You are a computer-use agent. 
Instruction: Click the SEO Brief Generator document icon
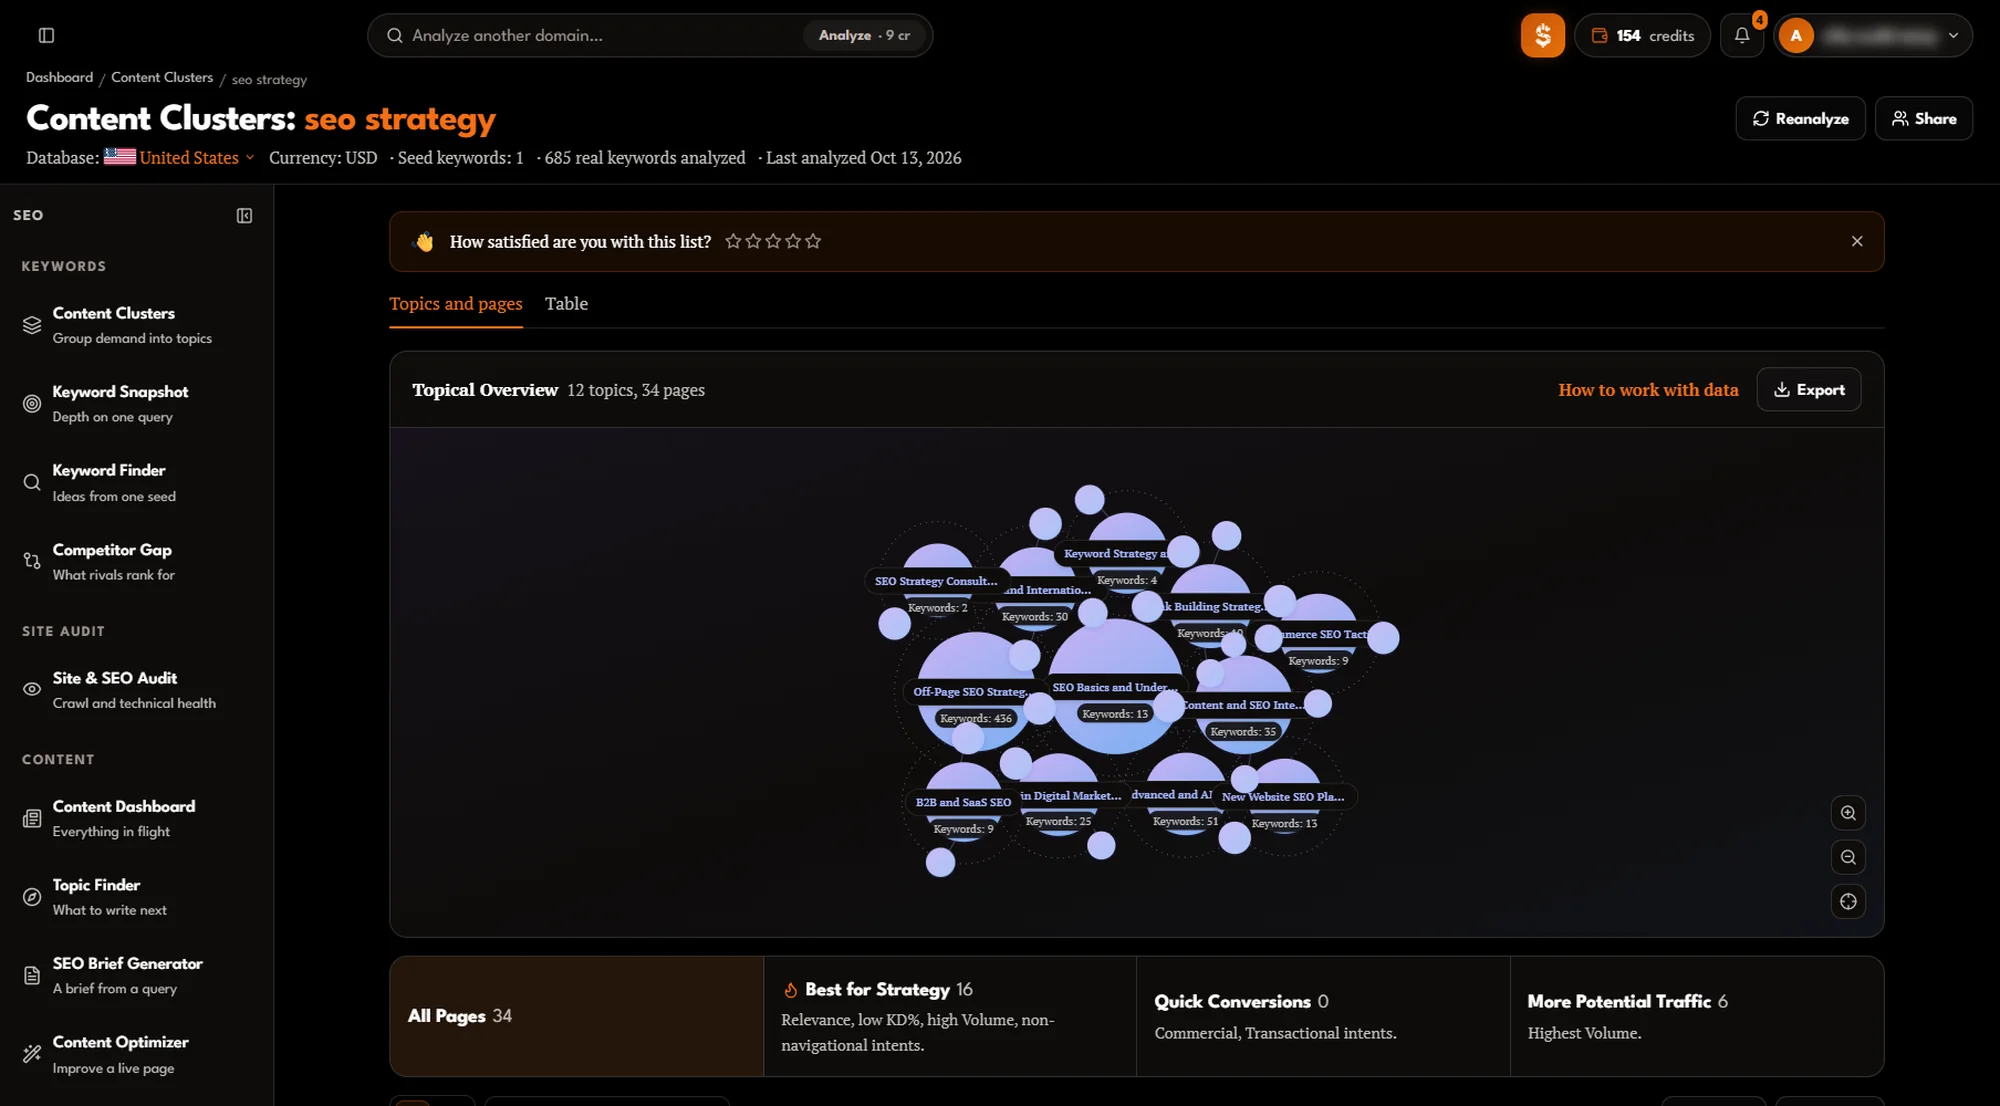point(32,976)
